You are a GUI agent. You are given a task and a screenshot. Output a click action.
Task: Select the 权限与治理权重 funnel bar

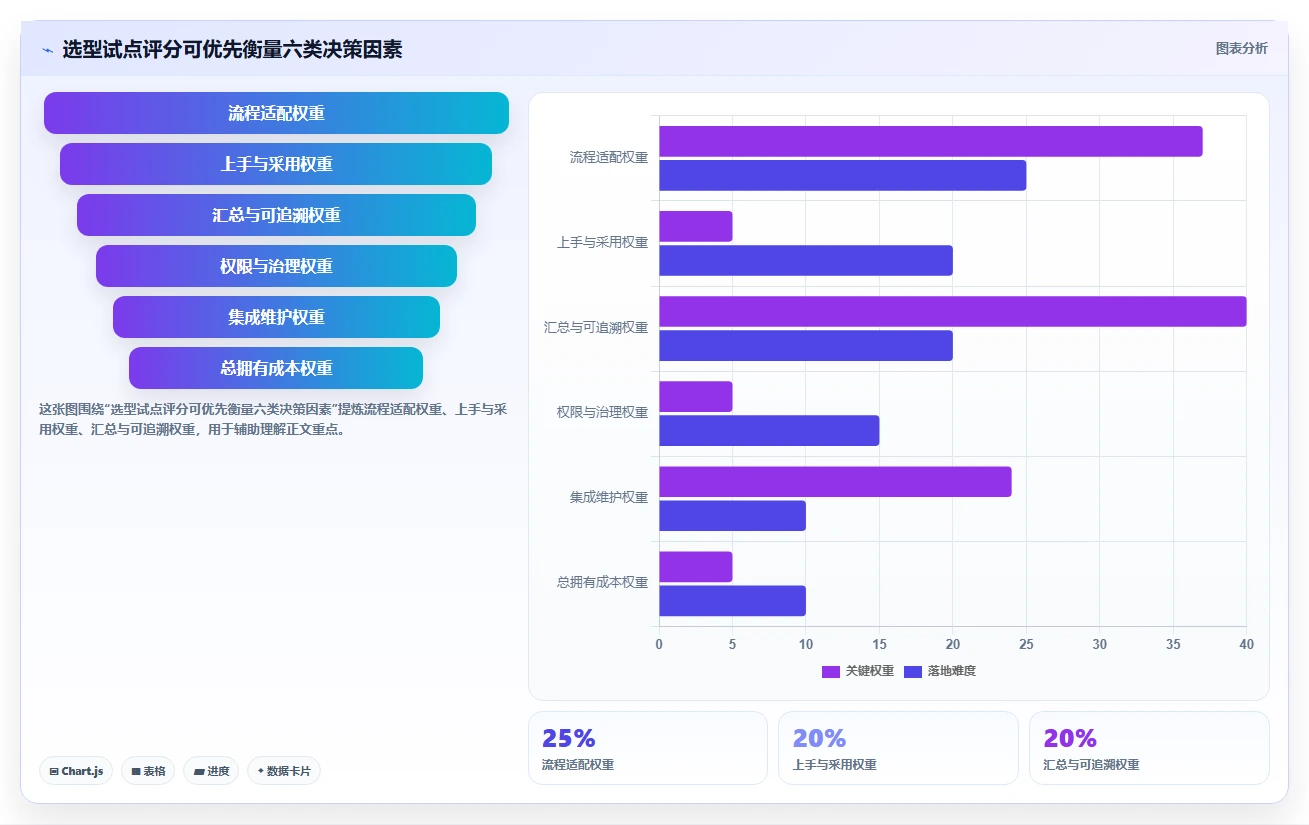[x=276, y=266]
